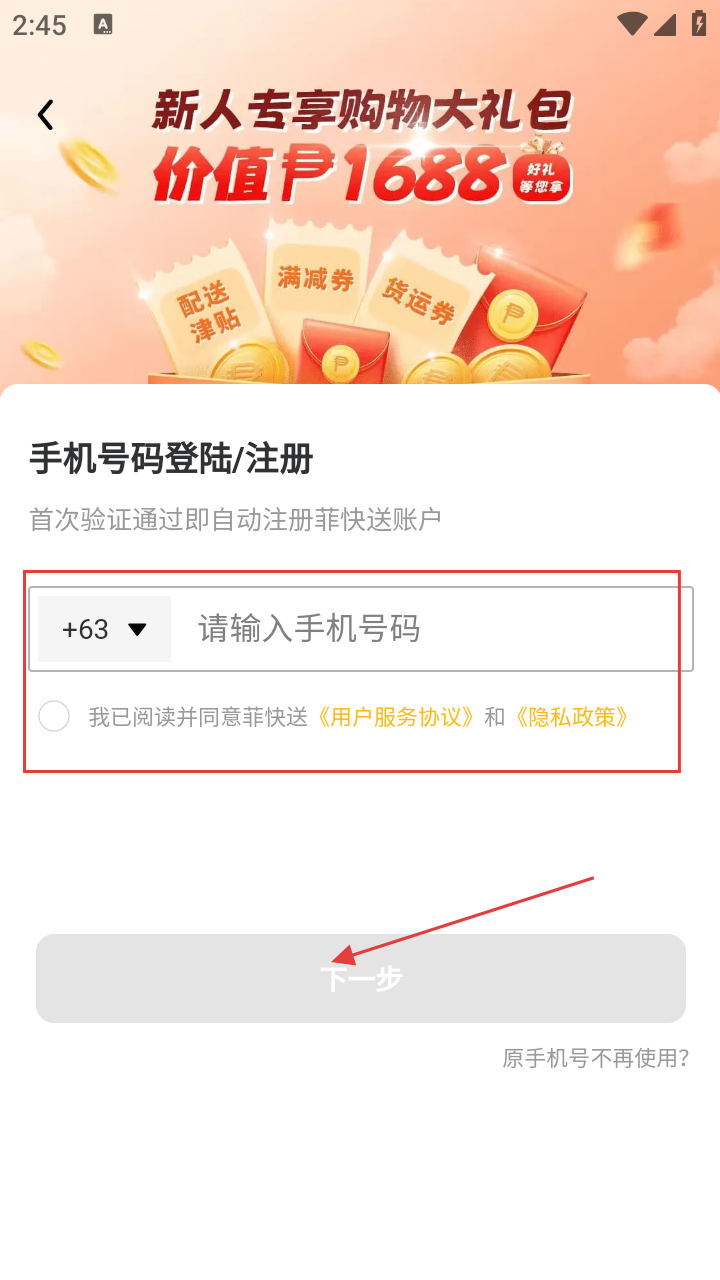Tap 原手机号不再使用? link

click(595, 1058)
